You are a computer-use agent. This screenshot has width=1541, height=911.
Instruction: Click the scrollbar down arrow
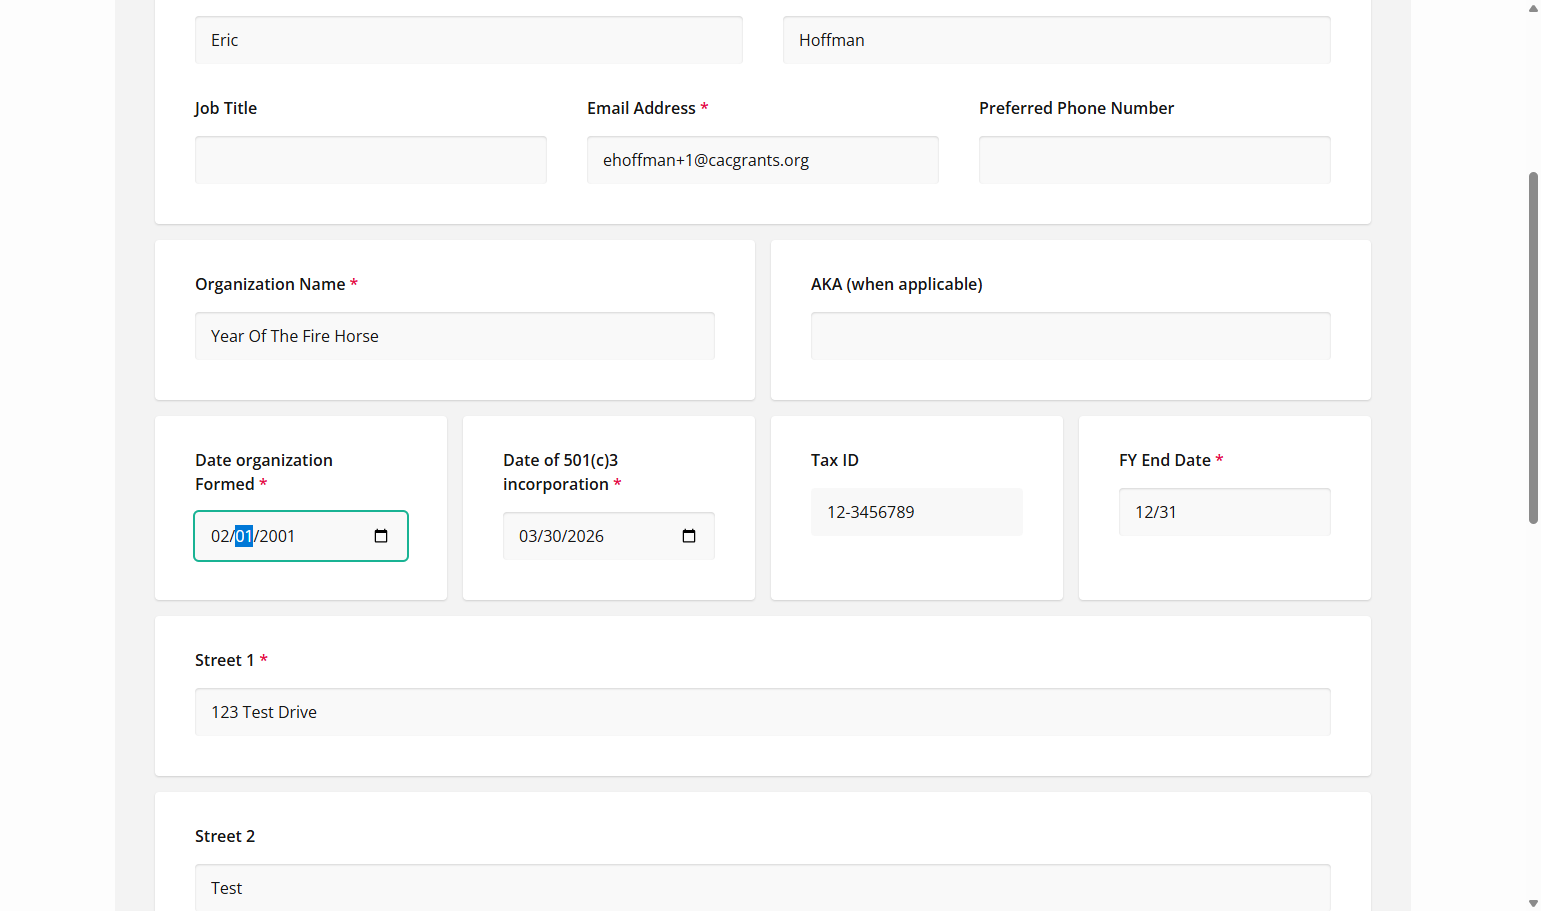point(1533,903)
